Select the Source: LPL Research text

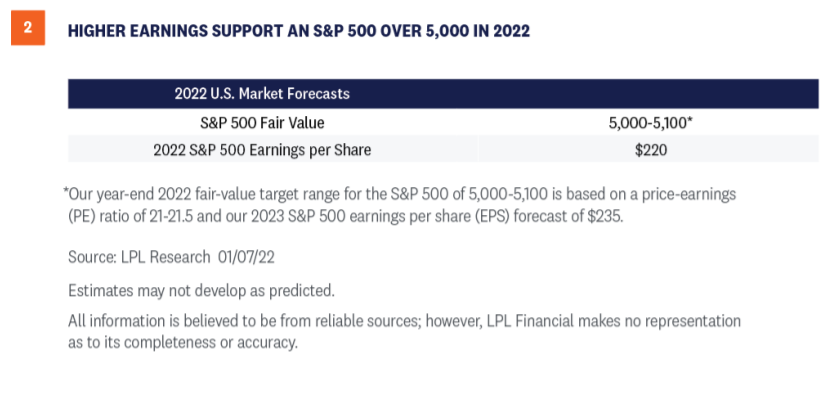point(139,257)
